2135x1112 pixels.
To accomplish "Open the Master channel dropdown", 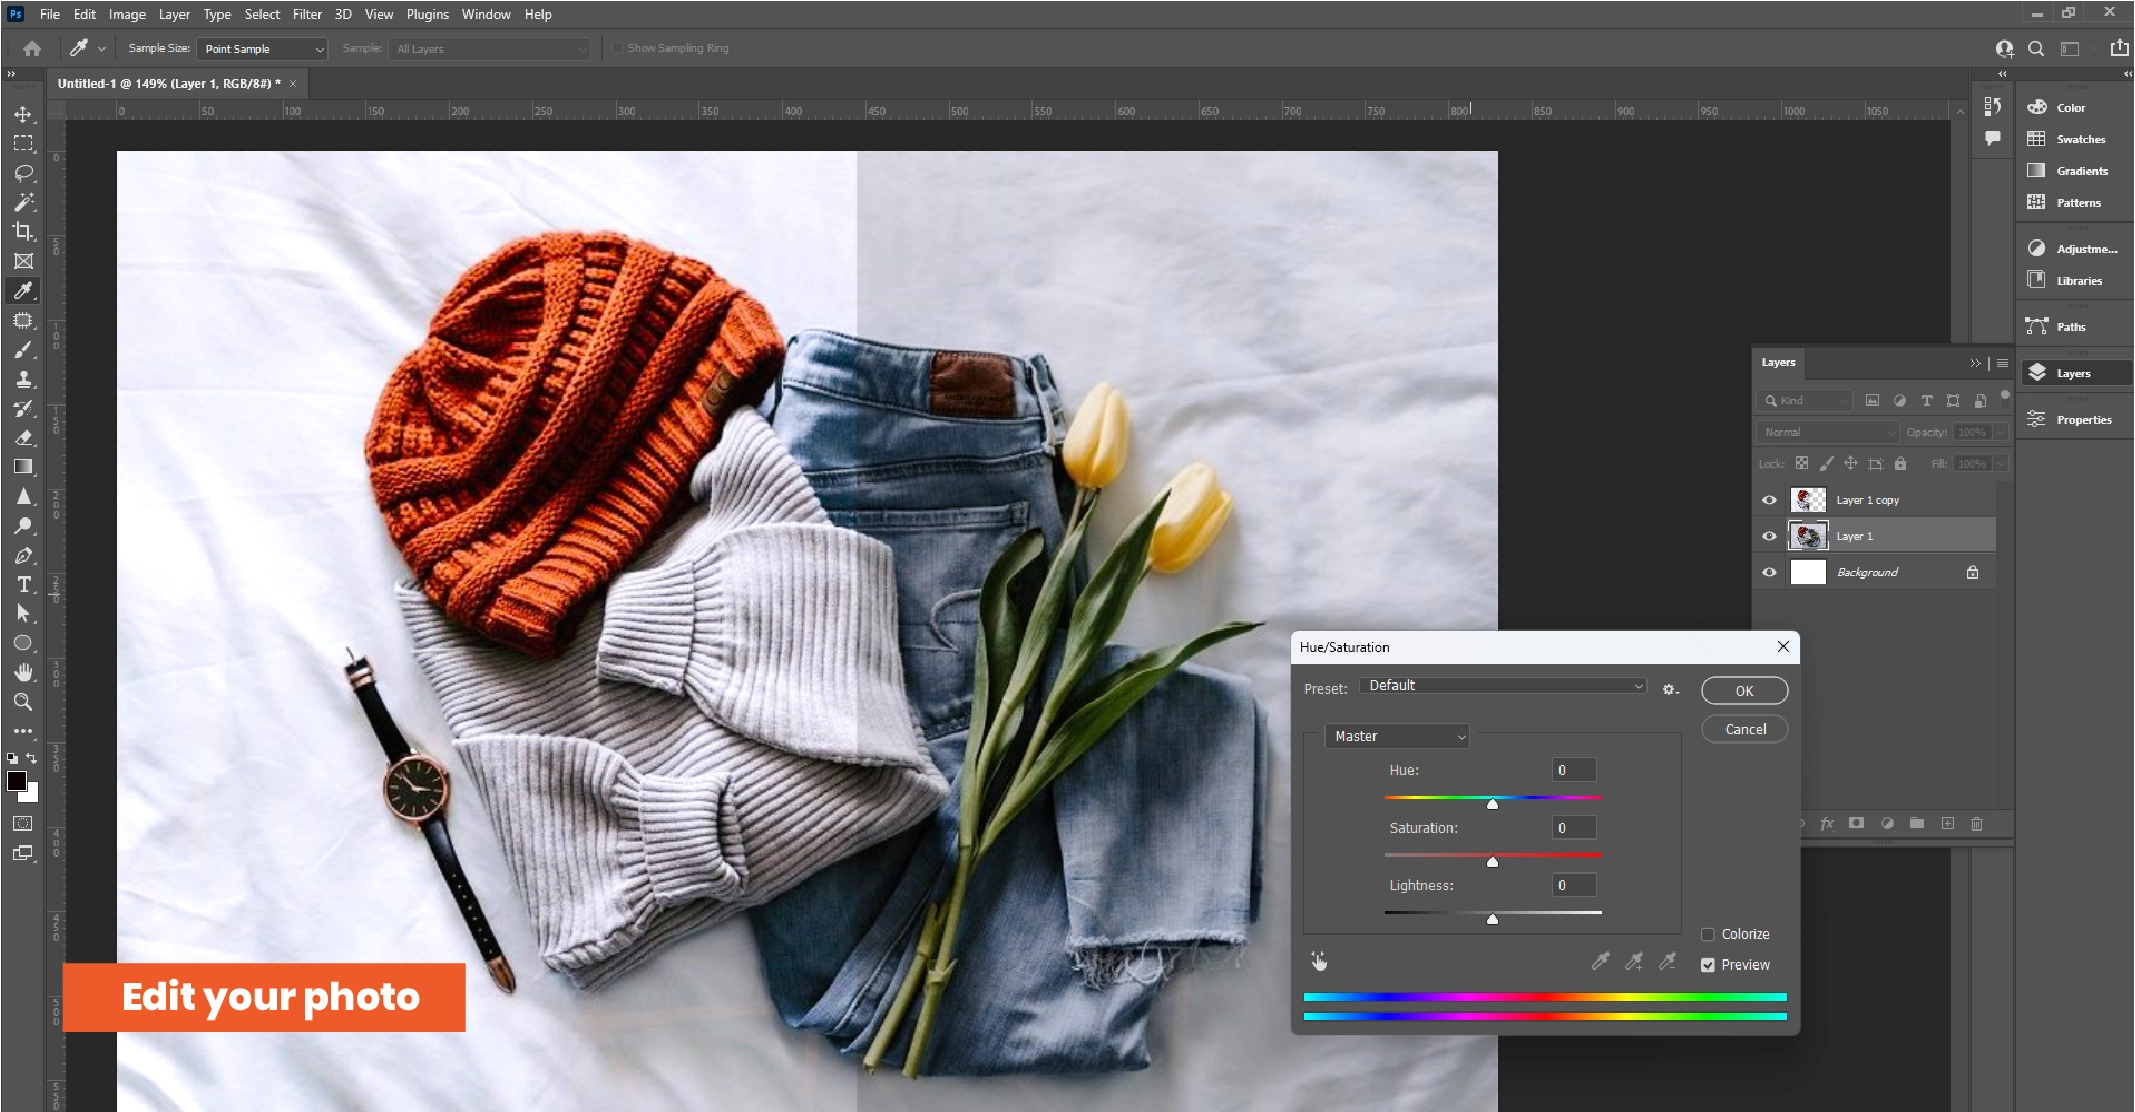I will [x=1396, y=736].
